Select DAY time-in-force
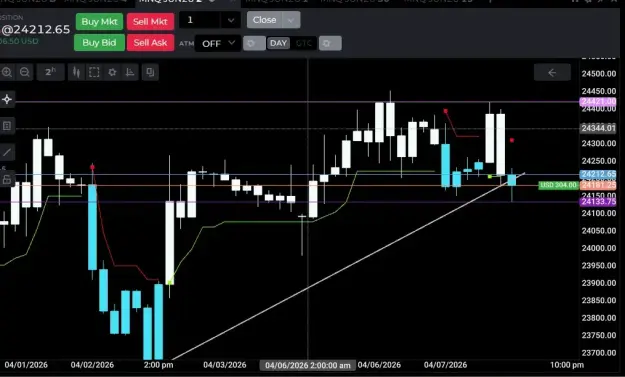This screenshot has width=625, height=377. coord(278,43)
